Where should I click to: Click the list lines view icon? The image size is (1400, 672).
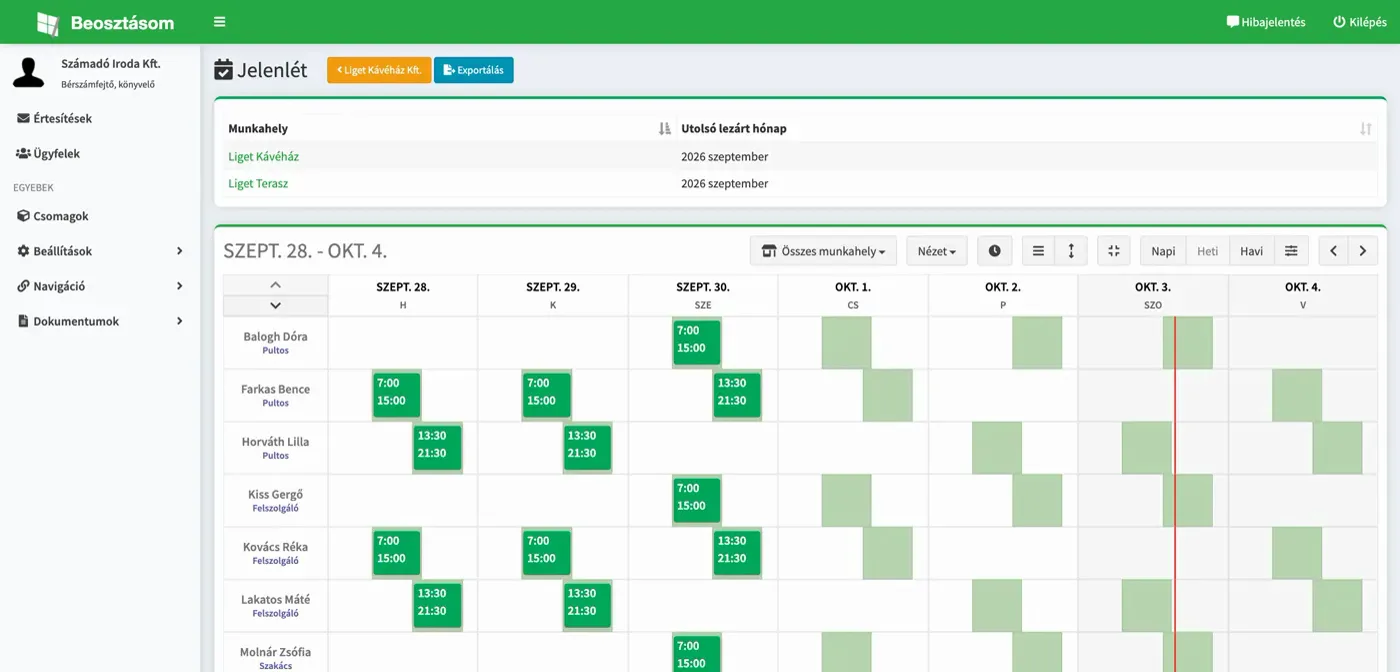[x=1038, y=251]
